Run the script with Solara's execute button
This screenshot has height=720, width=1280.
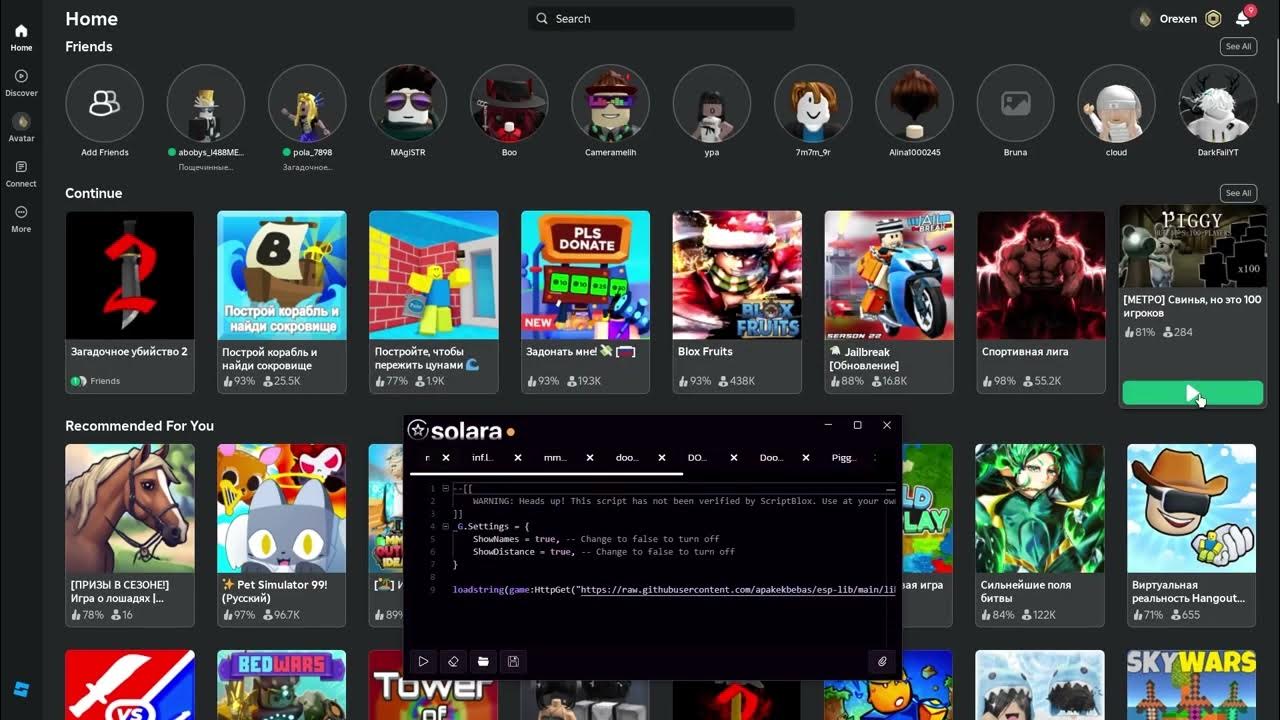(x=423, y=661)
